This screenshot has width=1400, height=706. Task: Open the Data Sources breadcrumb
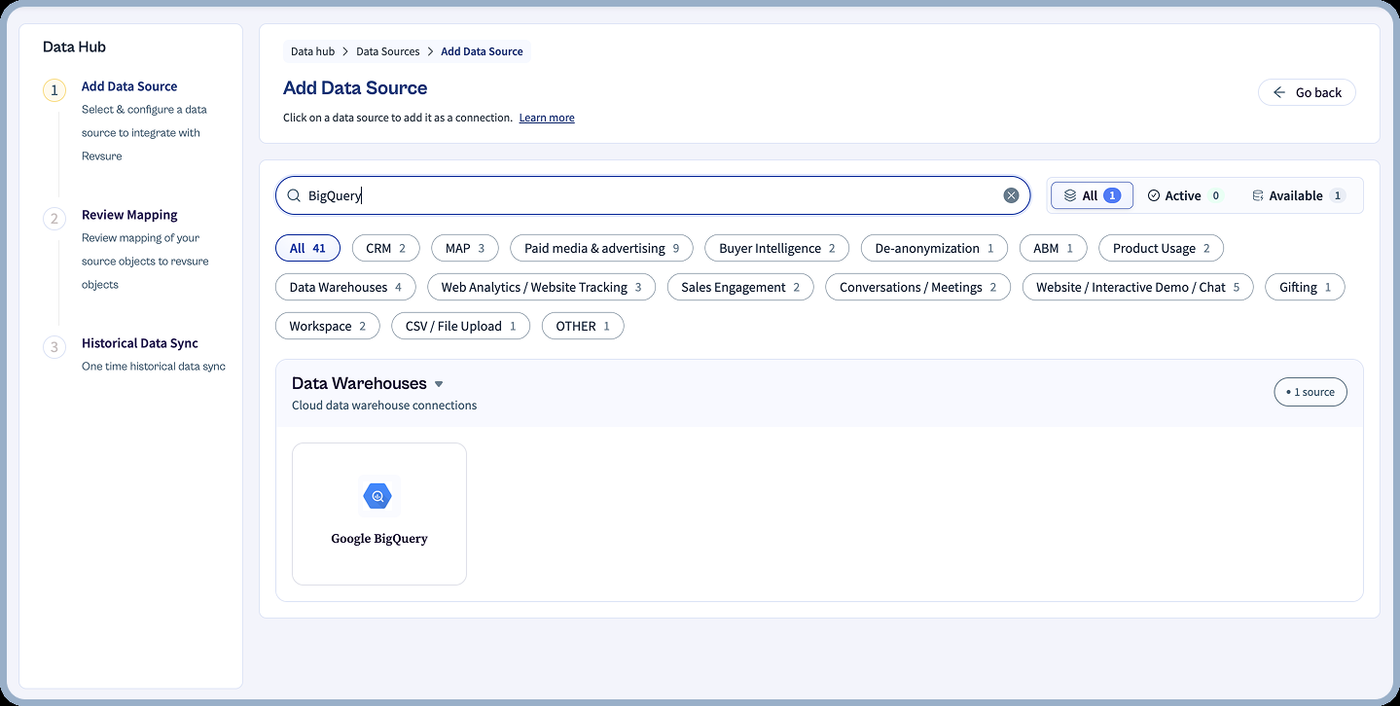click(x=388, y=51)
